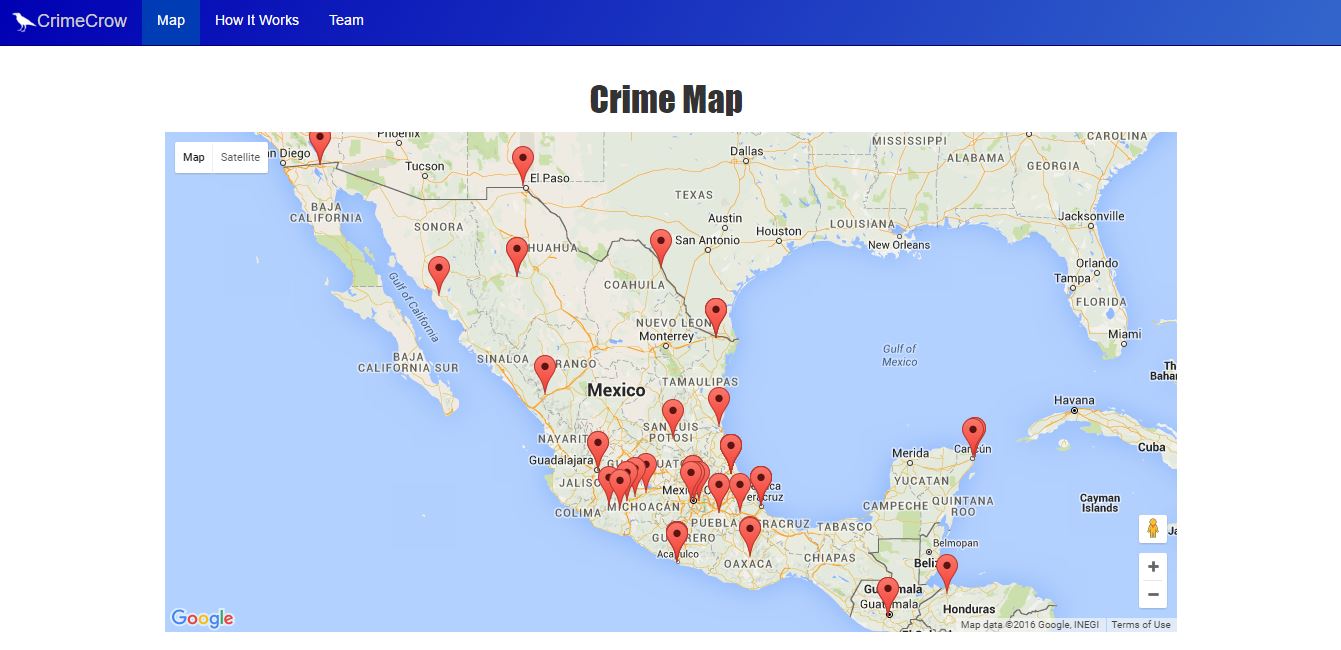Screen dimensions: 1341x650
Task: Zoom in with the plus button
Action: [x=1153, y=567]
